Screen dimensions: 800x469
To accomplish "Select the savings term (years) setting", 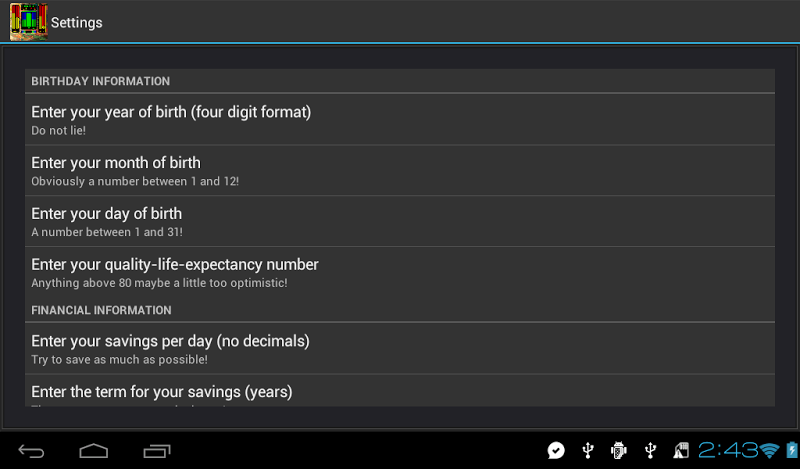I will [x=400, y=392].
